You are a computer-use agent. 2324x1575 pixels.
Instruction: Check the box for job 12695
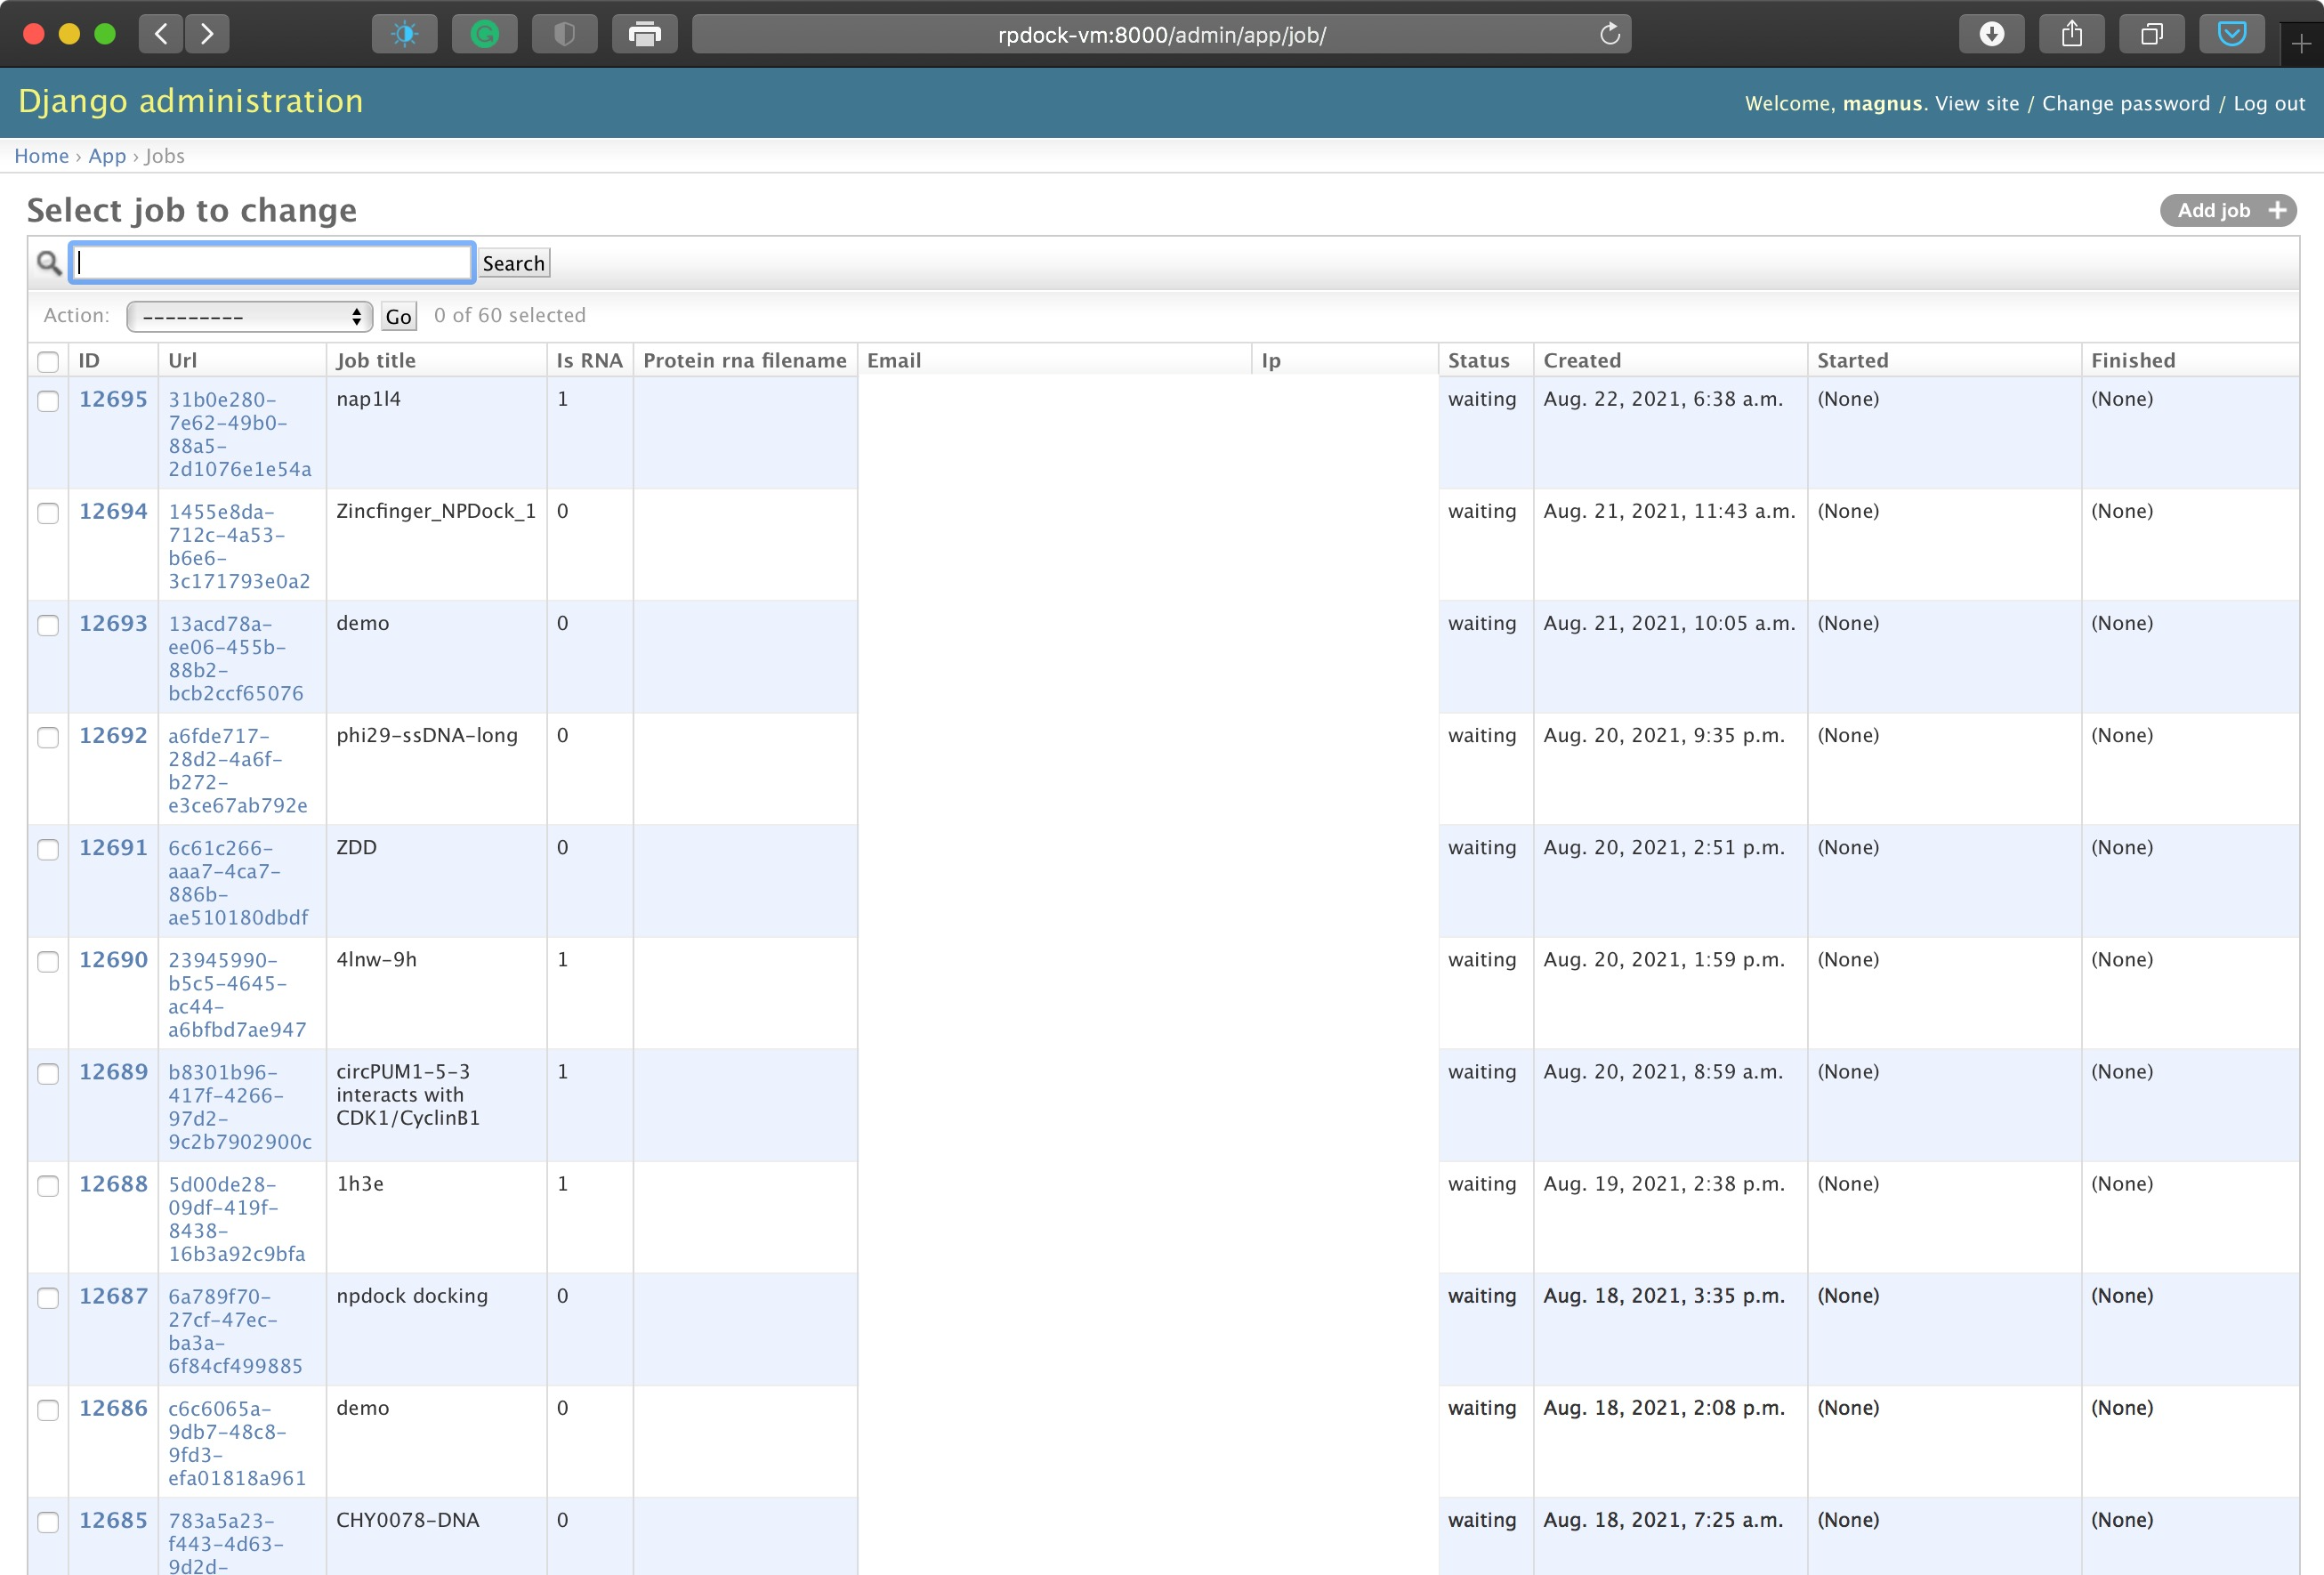tap(48, 401)
